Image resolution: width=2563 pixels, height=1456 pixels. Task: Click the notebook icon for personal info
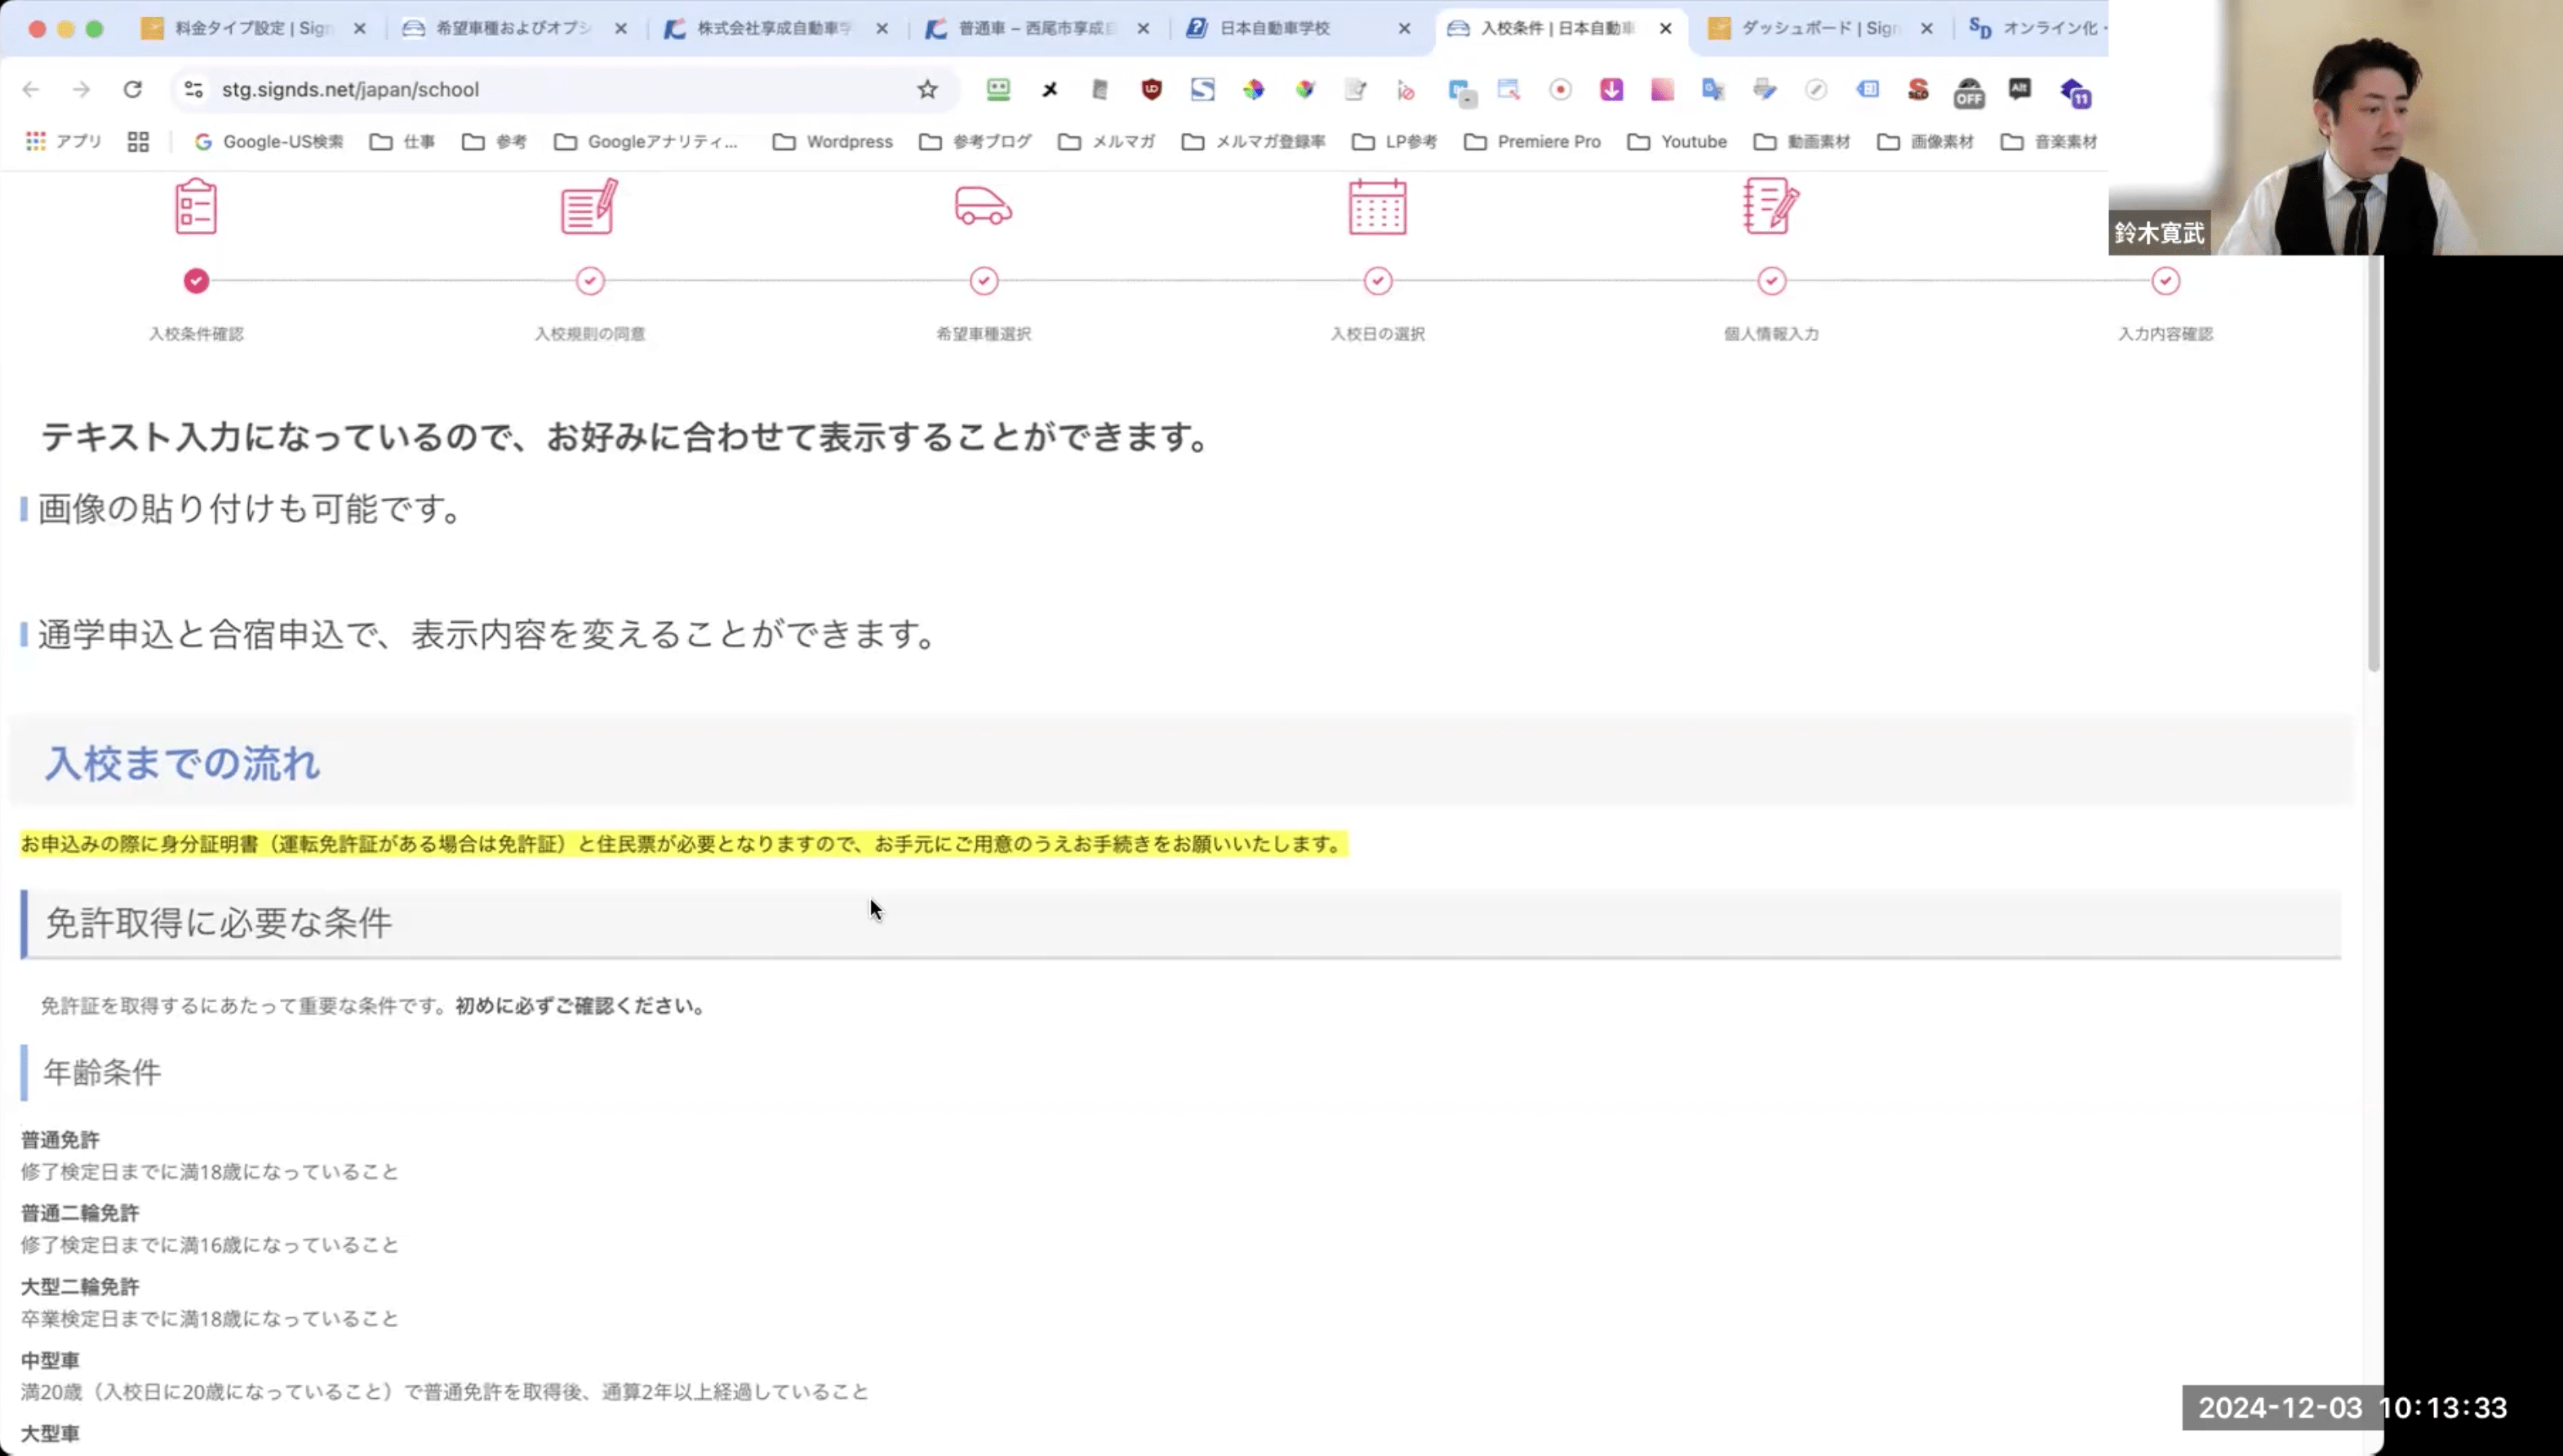pos(1771,206)
